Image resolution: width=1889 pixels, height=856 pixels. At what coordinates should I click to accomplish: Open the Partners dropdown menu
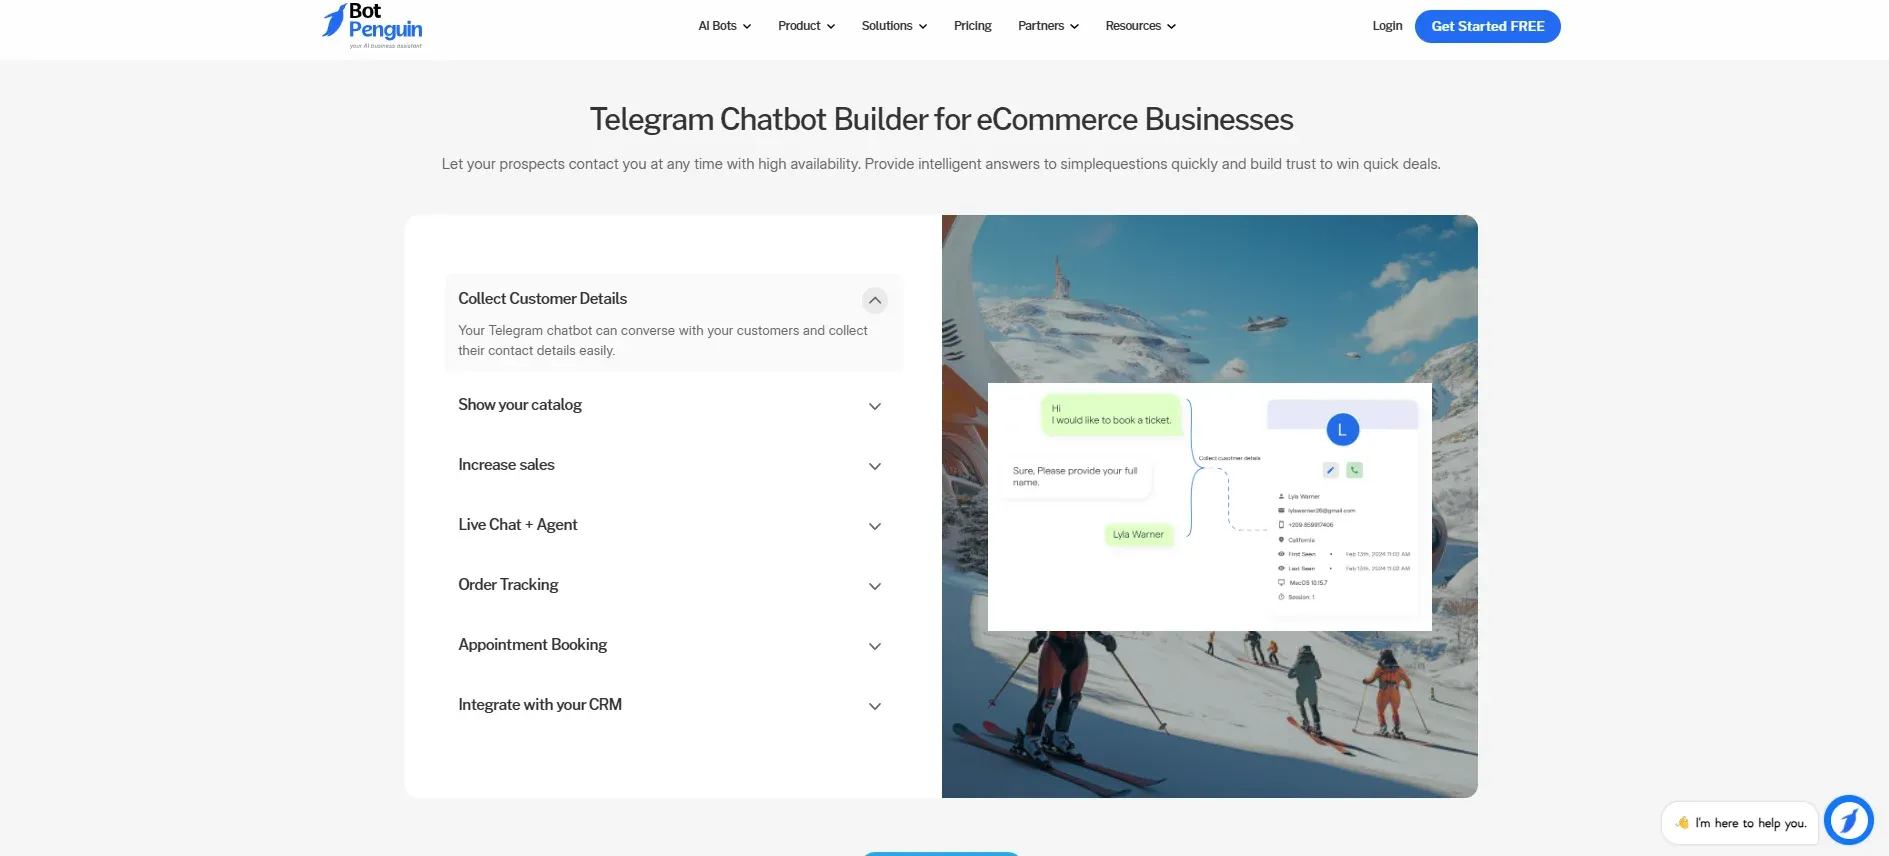1048,26
